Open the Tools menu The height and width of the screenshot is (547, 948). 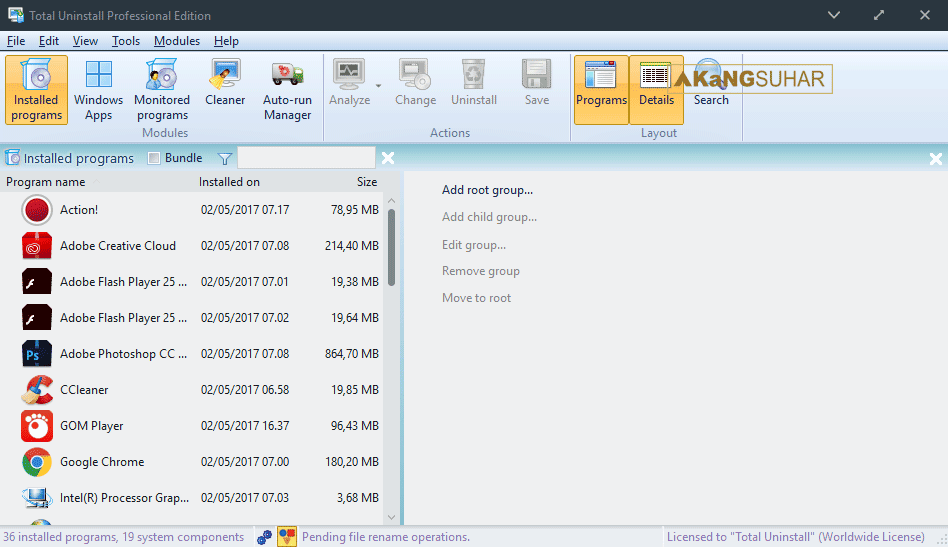[126, 40]
